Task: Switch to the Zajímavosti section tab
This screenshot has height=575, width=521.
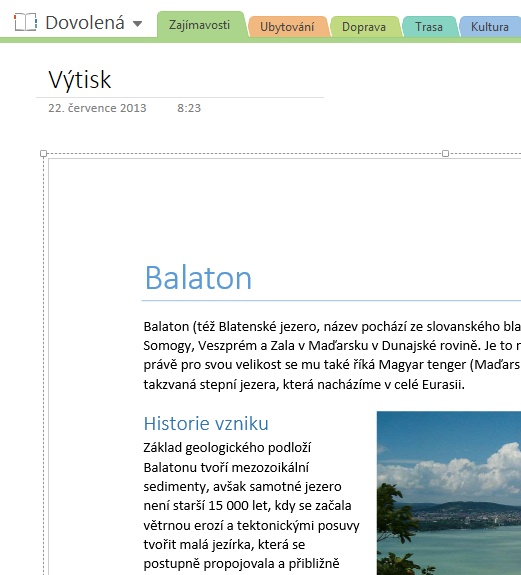Action: pyautogui.click(x=200, y=25)
